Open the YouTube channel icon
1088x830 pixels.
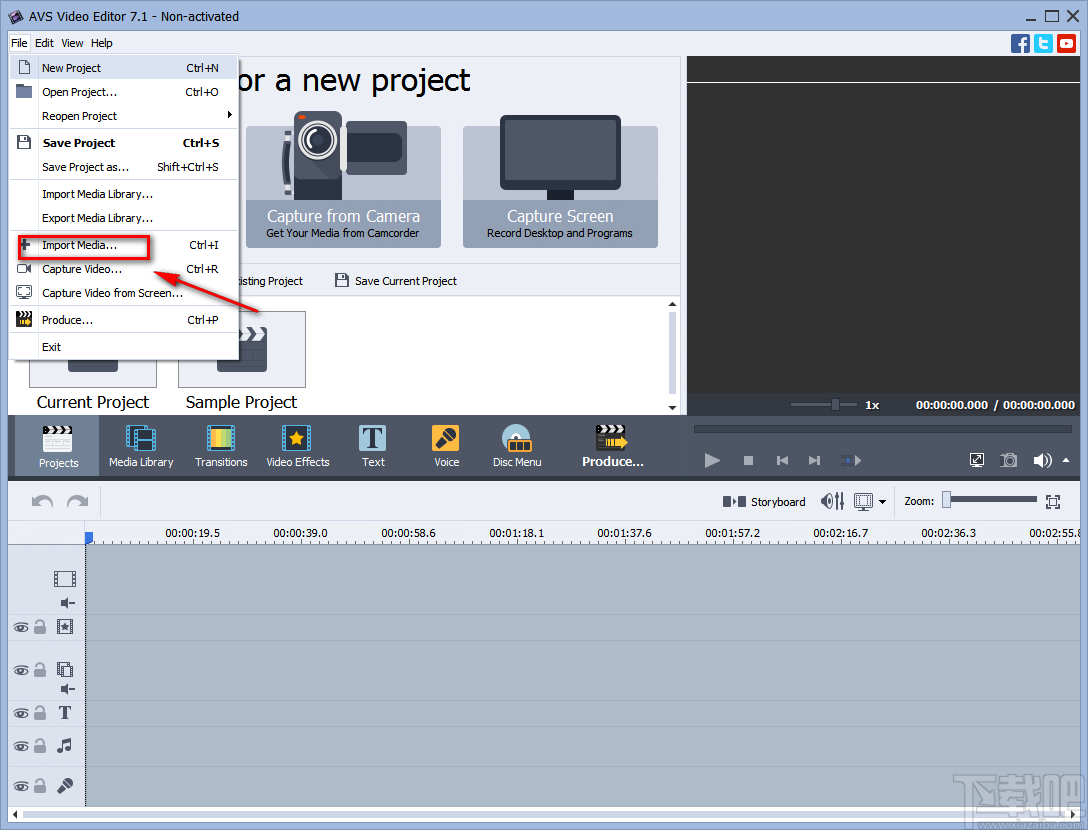1066,43
